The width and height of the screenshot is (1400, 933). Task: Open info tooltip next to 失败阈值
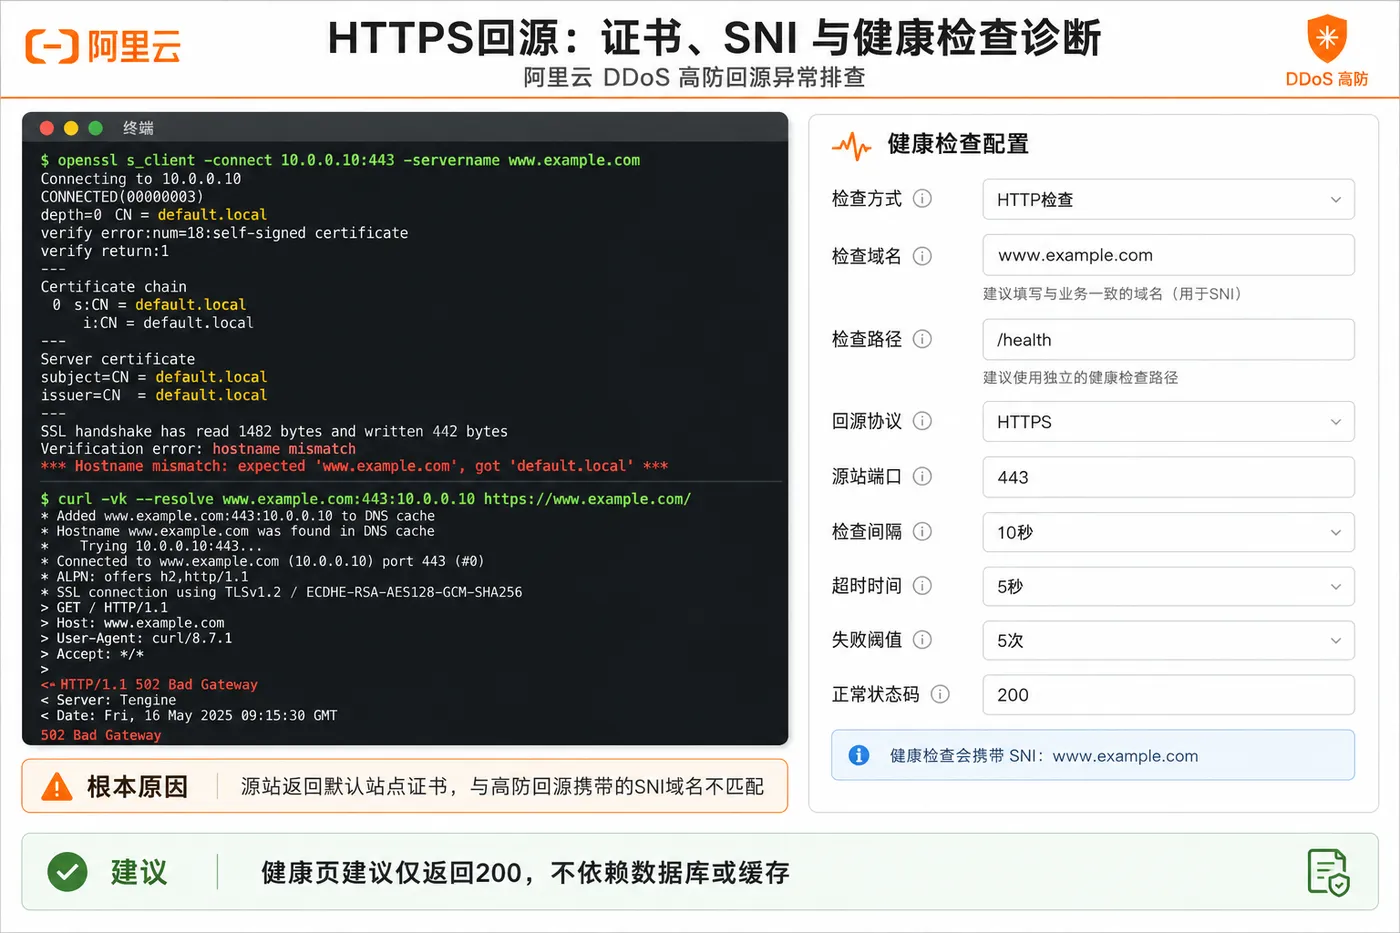tap(923, 639)
